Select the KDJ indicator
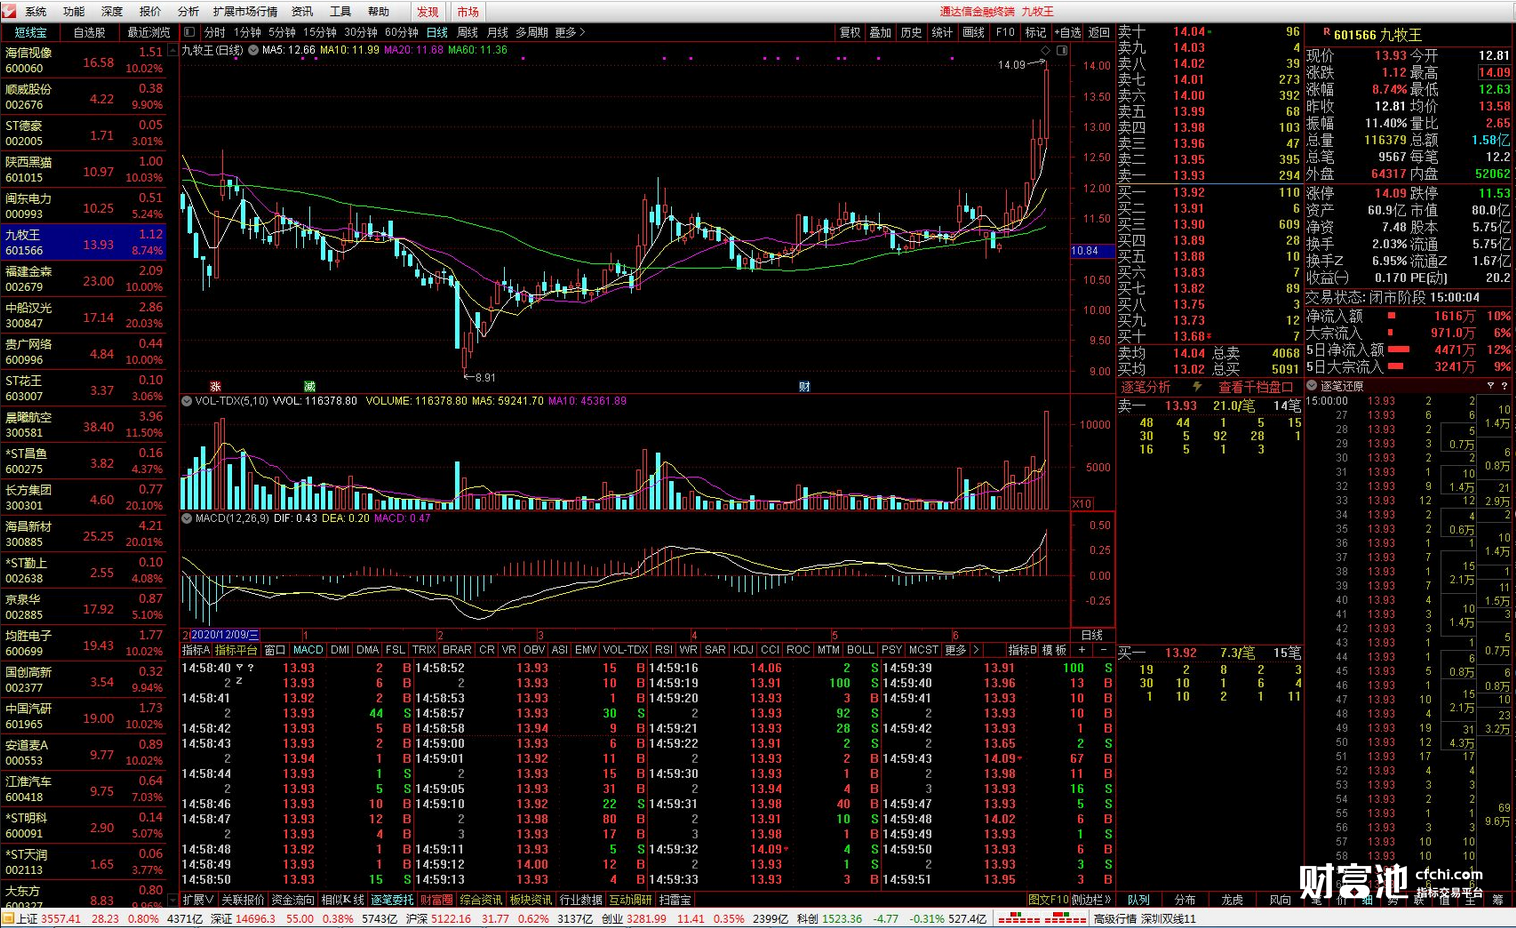The width and height of the screenshot is (1516, 928). click(x=742, y=650)
